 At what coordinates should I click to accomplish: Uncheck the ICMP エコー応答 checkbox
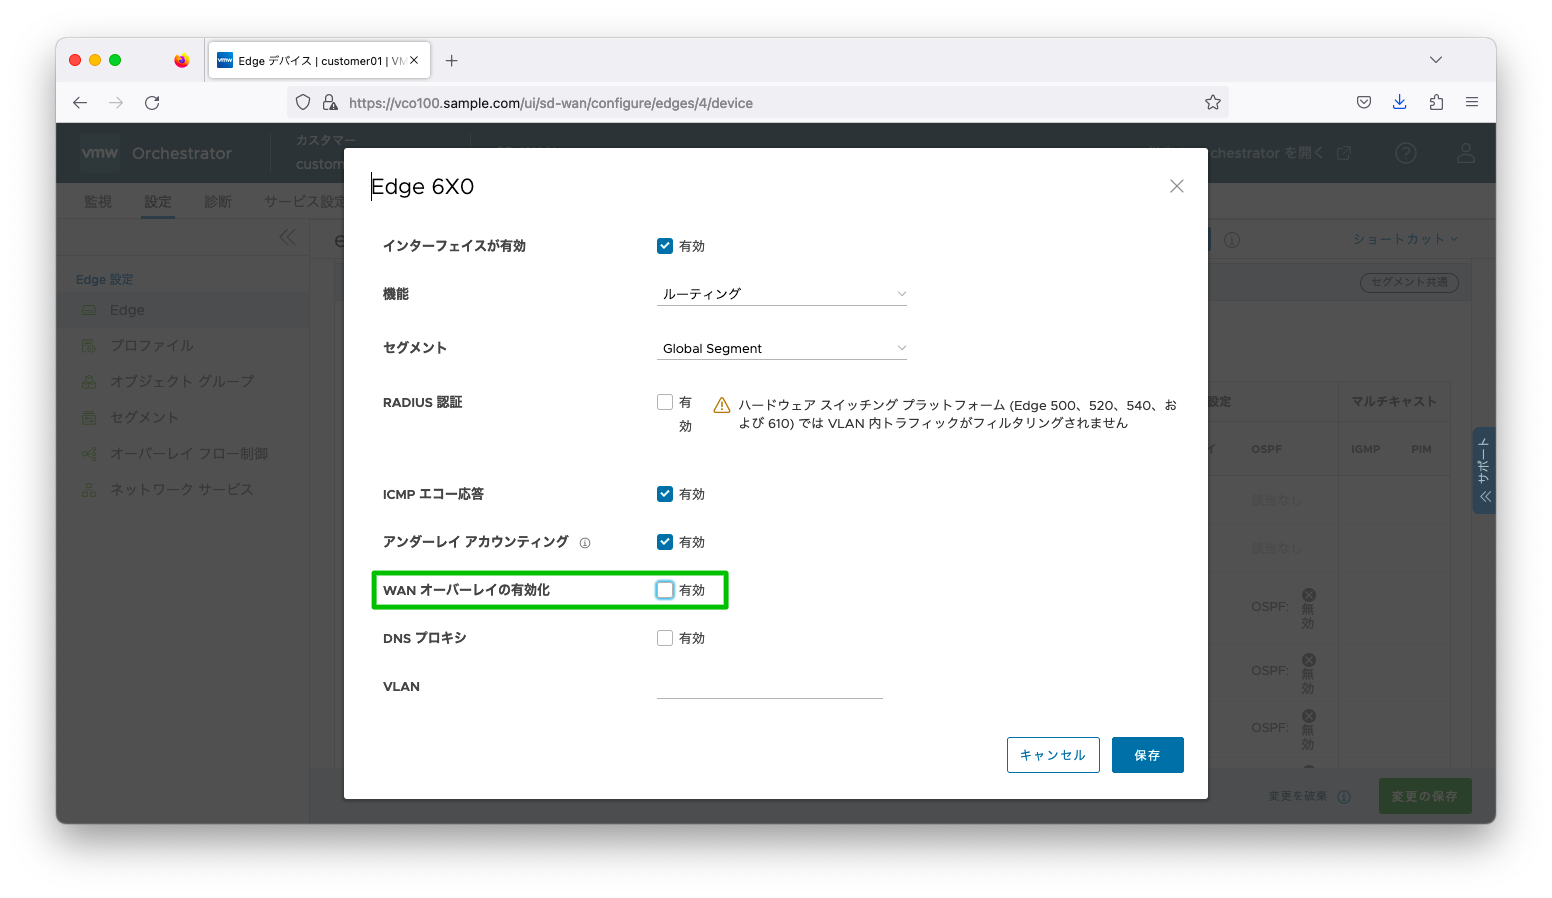click(x=665, y=494)
